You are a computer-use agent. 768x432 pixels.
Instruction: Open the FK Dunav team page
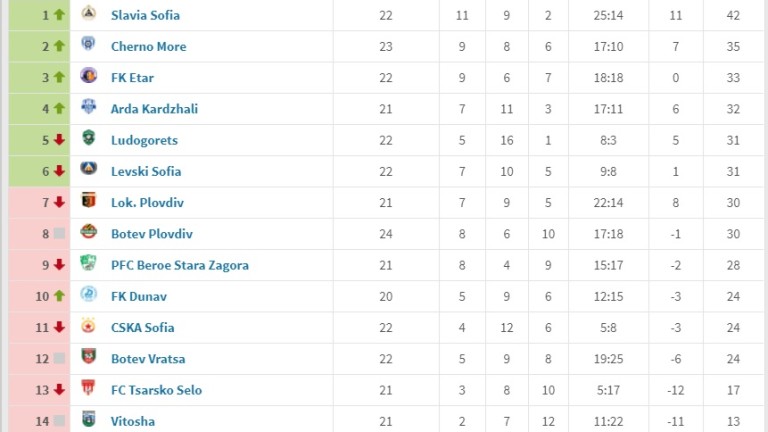point(139,296)
